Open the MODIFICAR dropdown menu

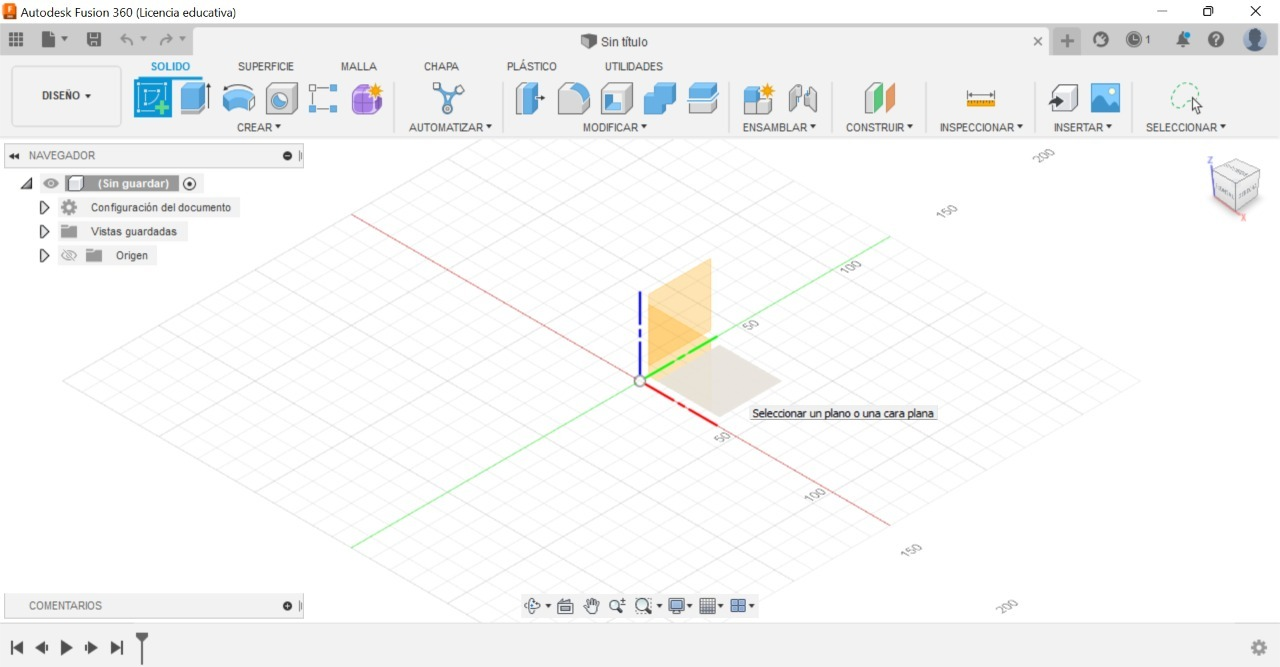pyautogui.click(x=615, y=127)
